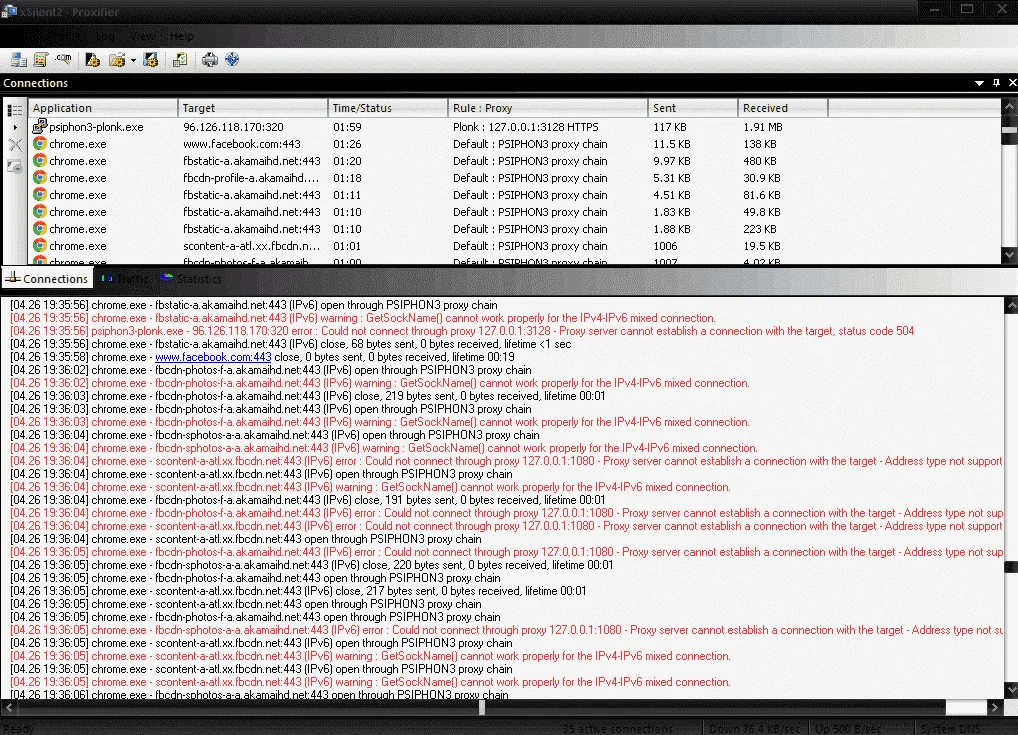Viewport: 1018px width, 735px height.
Task: Open the Profile menu
Action: pyautogui.click(x=65, y=36)
